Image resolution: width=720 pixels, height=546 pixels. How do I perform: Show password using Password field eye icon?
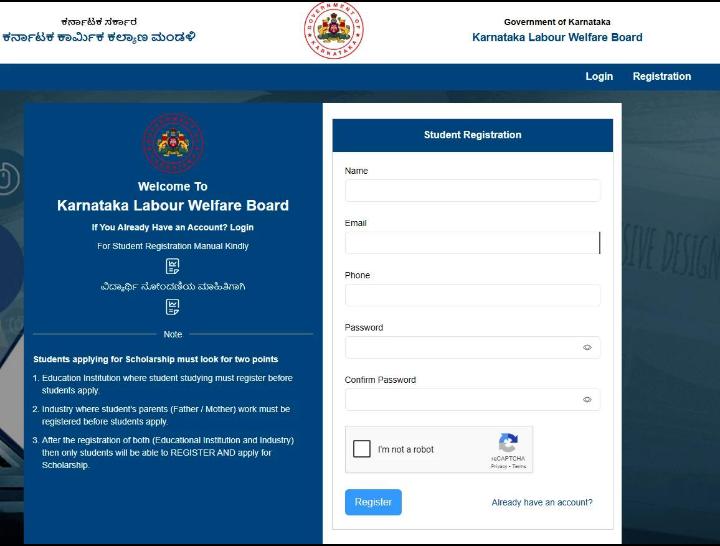pyautogui.click(x=587, y=348)
